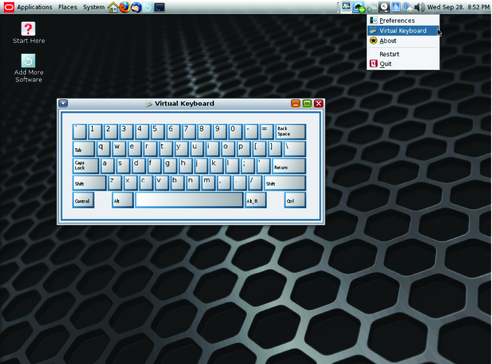This screenshot has width=492, height=364.
Task: Click the semicolon key
Action: (x=248, y=166)
